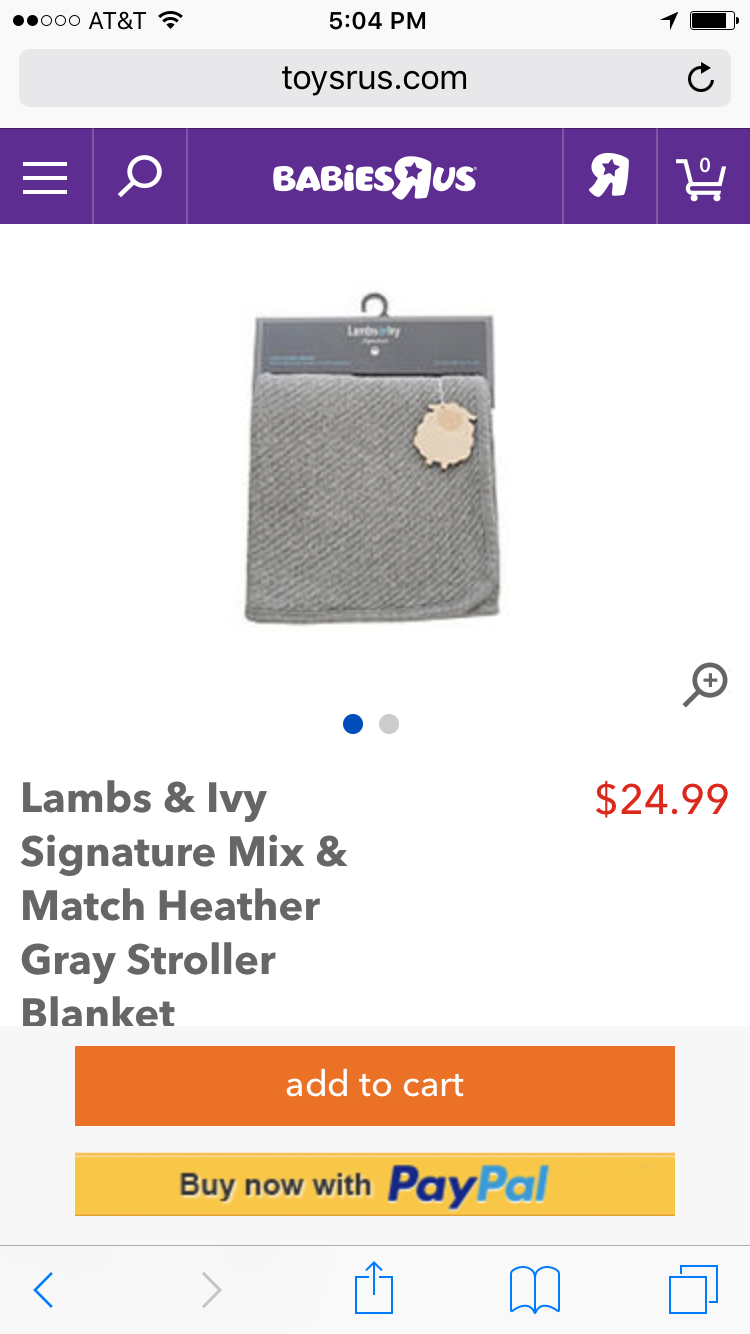This screenshot has width=750, height=1334.
Task: Select the first image carousel dot
Action: (353, 724)
